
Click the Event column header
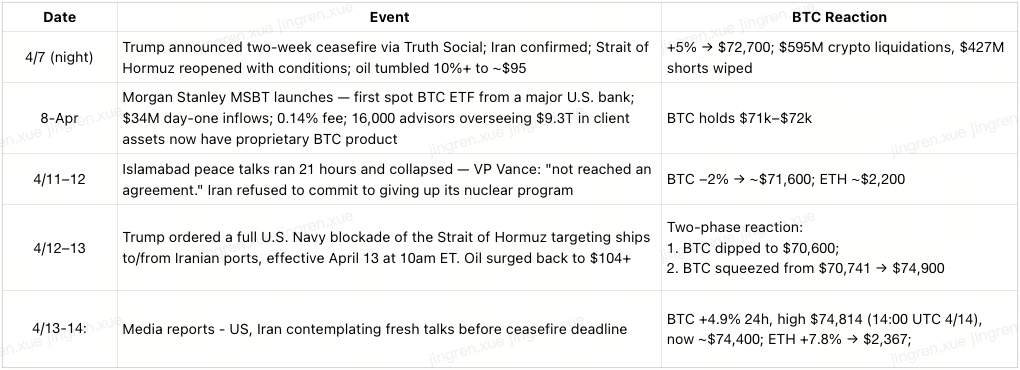coord(389,18)
